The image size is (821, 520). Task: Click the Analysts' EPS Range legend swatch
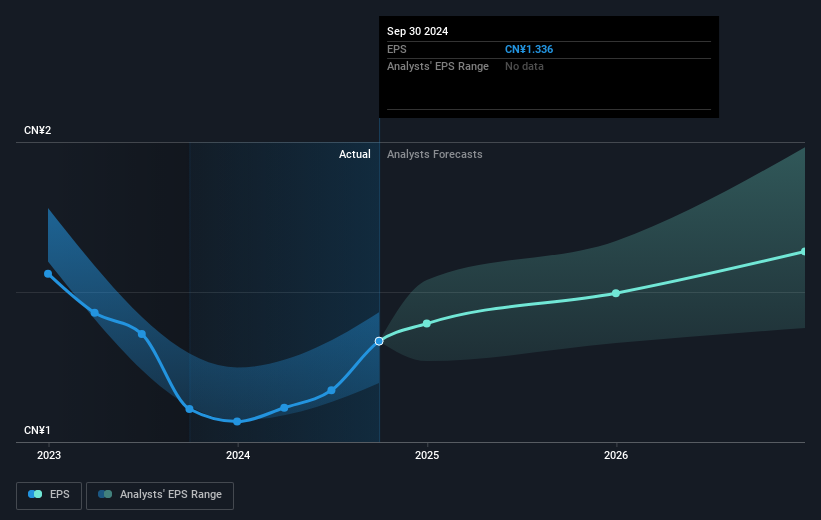coord(105,494)
